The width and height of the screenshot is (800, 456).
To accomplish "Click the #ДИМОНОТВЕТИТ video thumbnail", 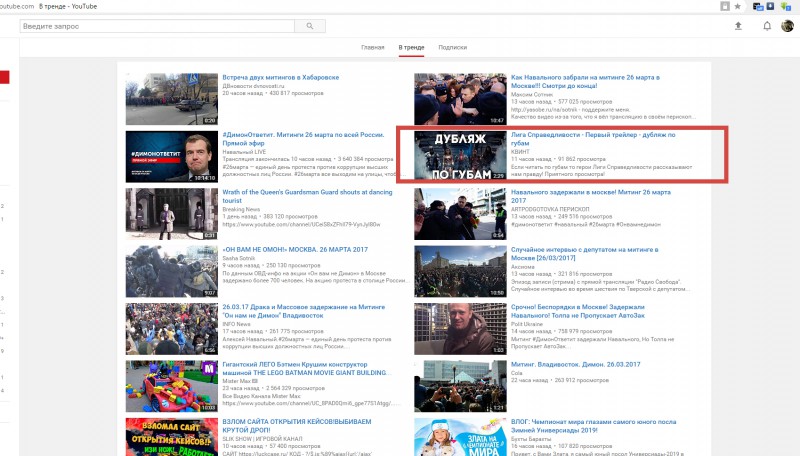I will [x=171, y=157].
